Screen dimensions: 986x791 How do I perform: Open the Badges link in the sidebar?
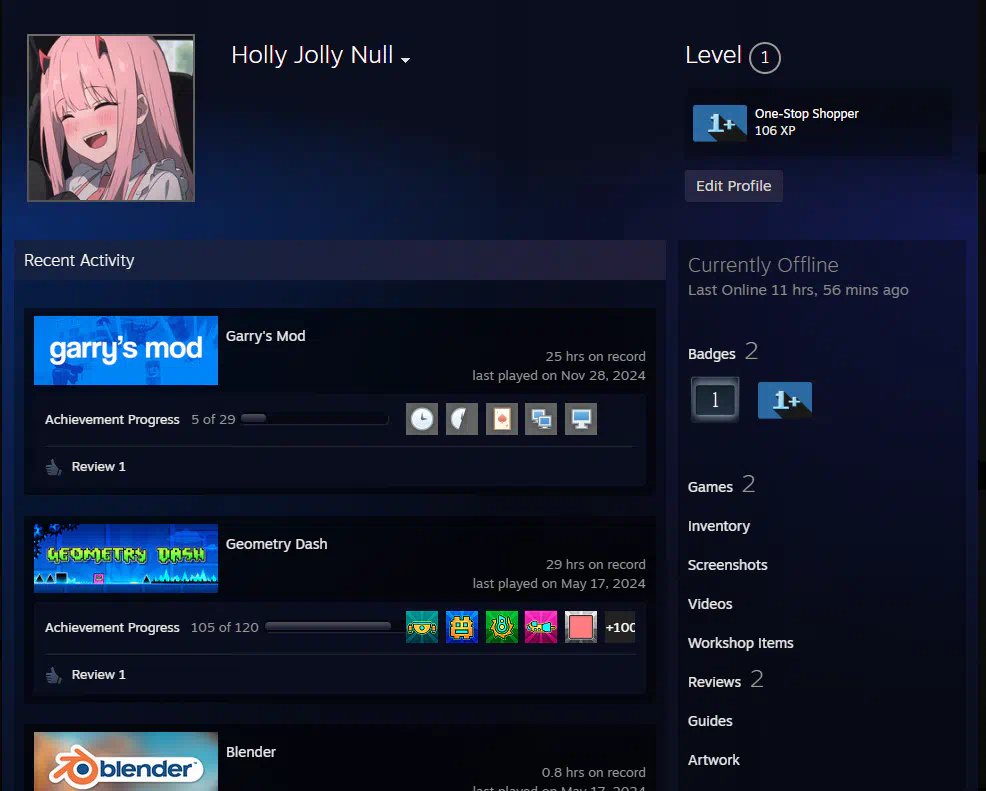[711, 354]
